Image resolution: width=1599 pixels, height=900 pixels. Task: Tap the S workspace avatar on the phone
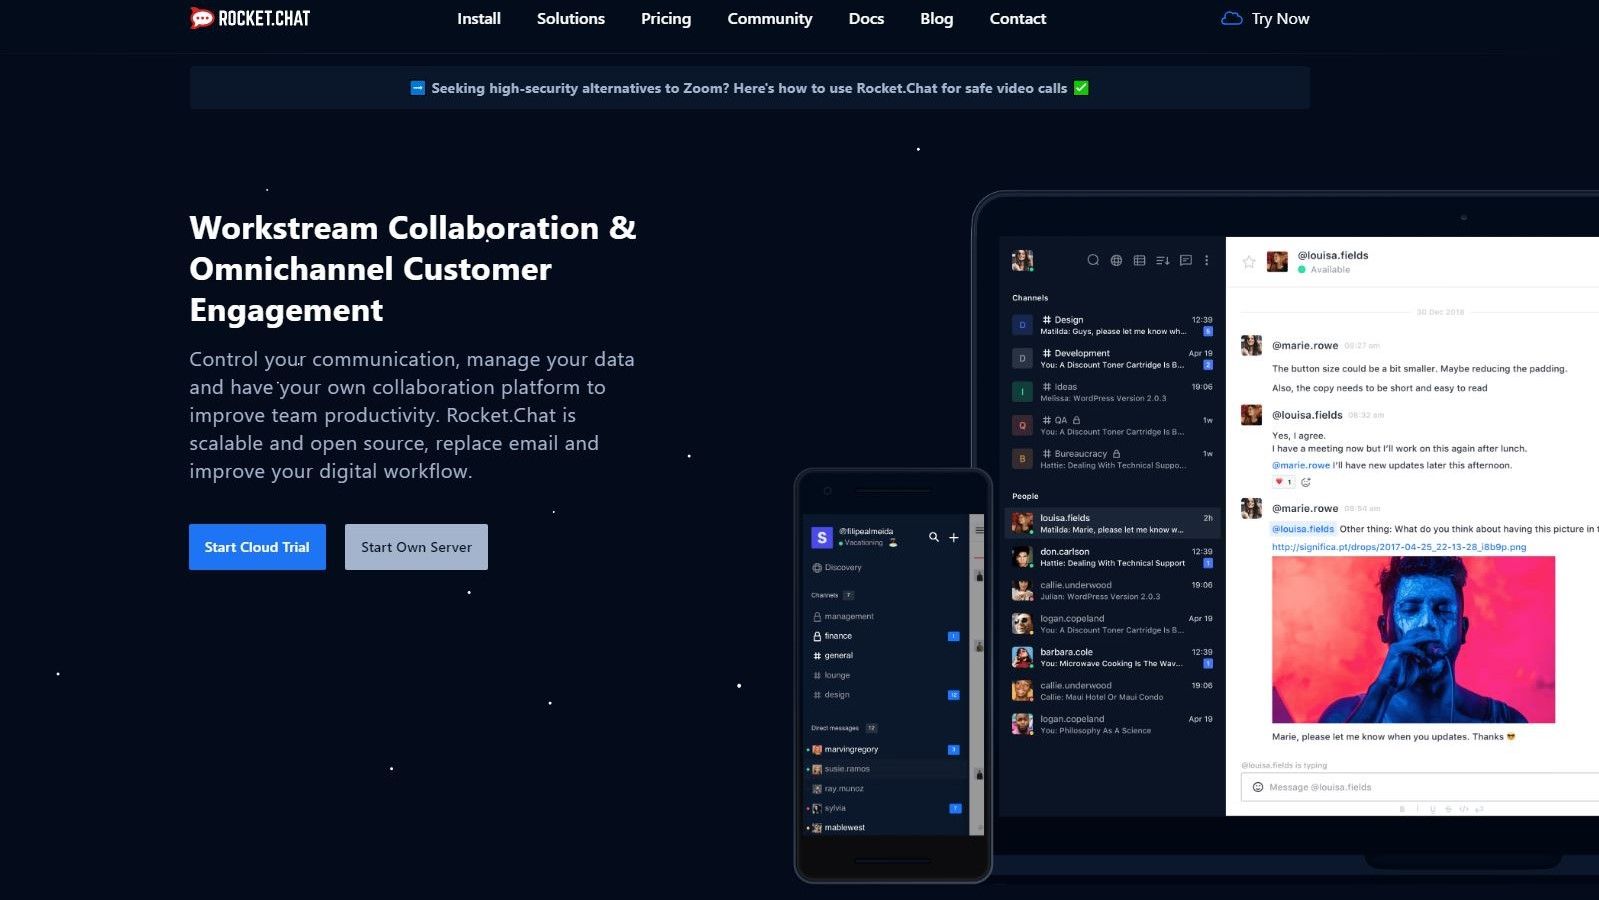point(822,537)
